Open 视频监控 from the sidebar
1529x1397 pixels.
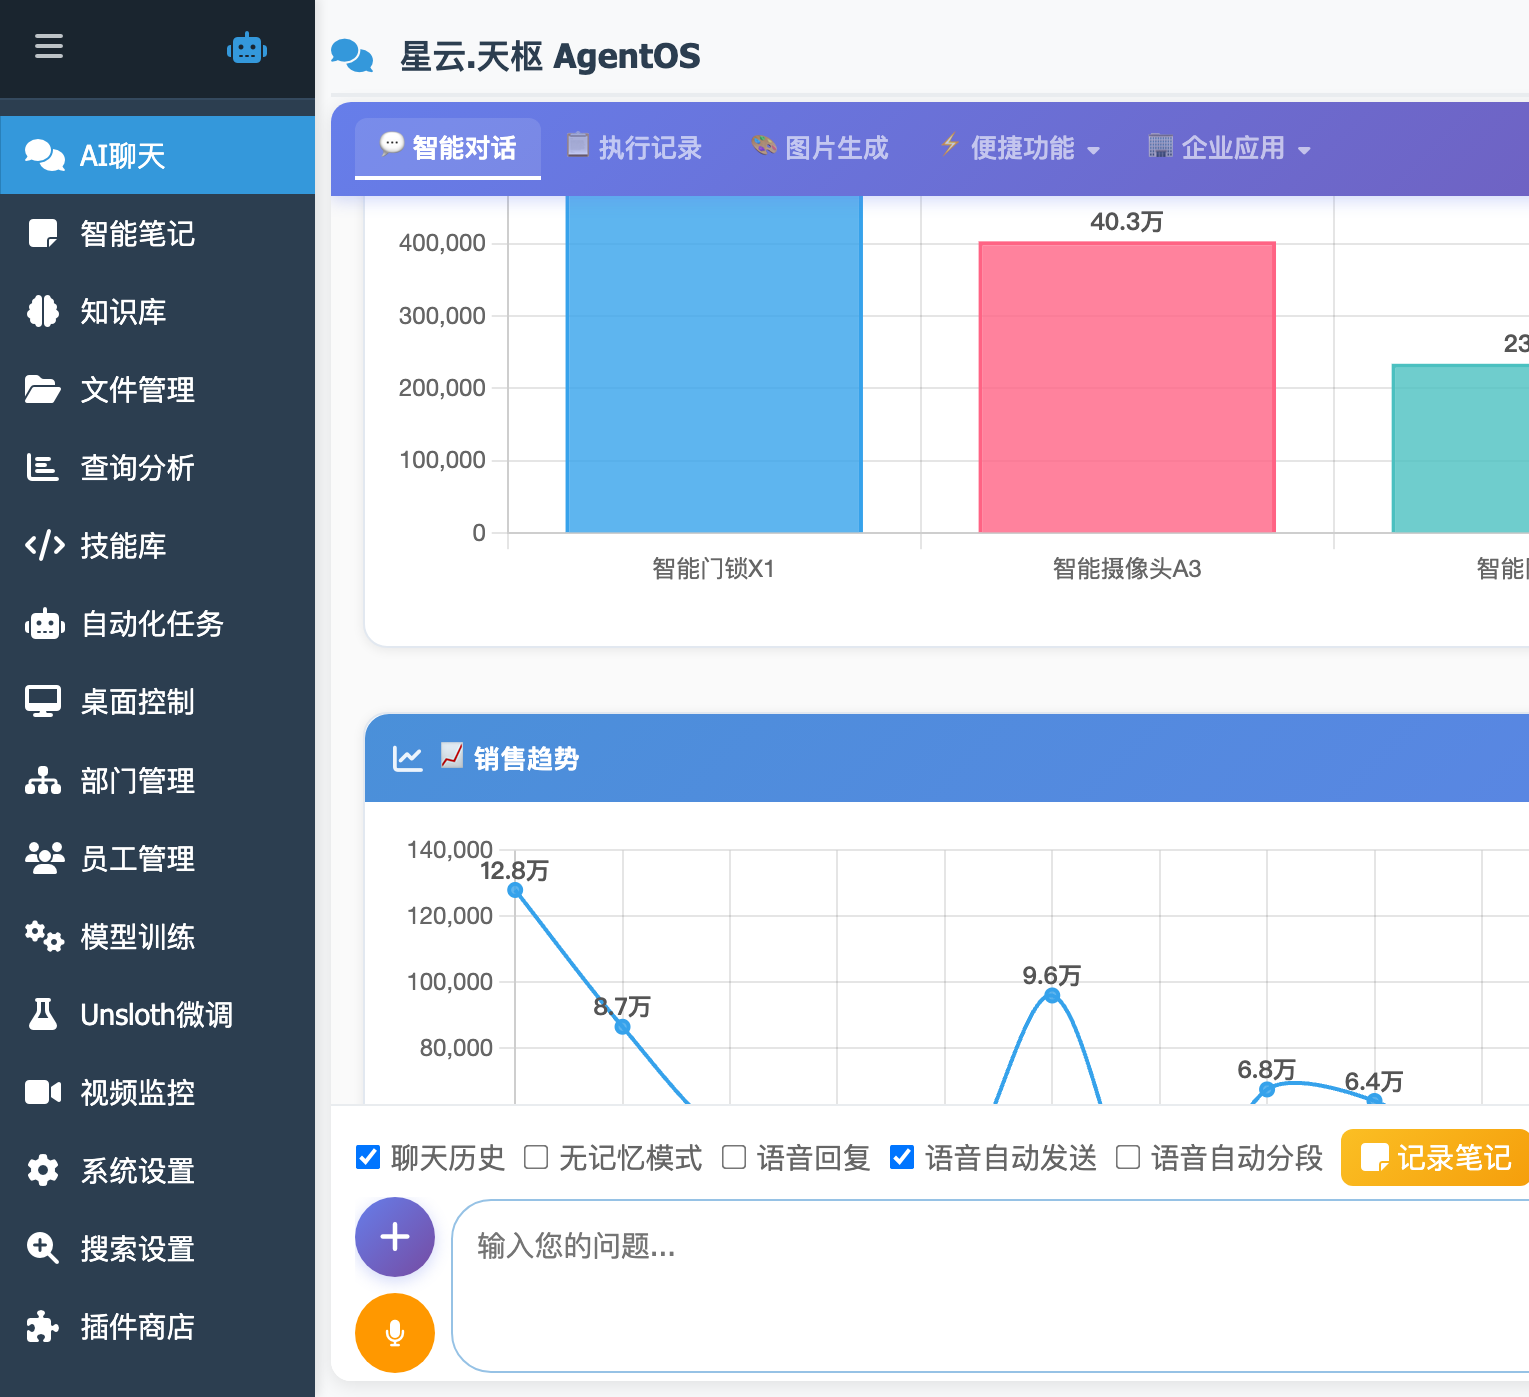coord(137,1092)
